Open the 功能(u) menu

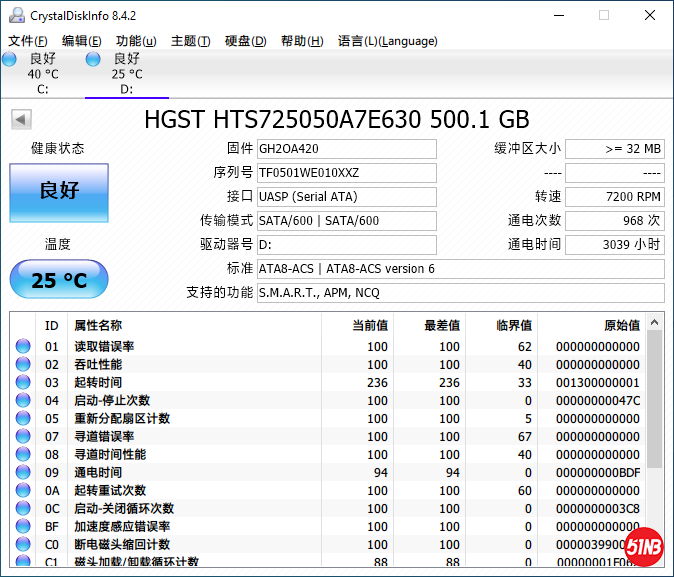point(136,41)
